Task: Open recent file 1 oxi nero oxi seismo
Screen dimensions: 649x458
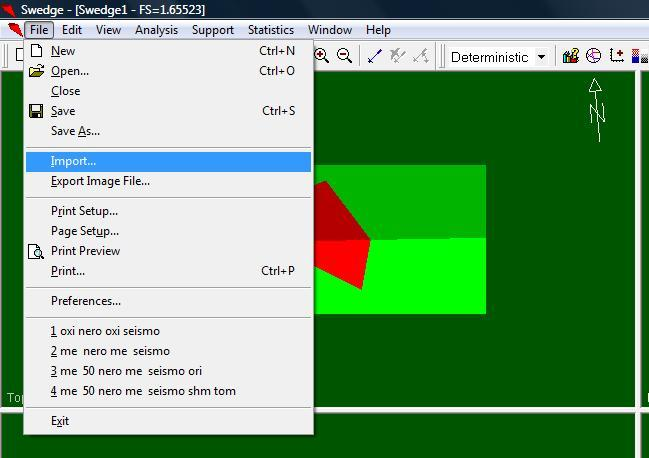Action: pos(168,331)
